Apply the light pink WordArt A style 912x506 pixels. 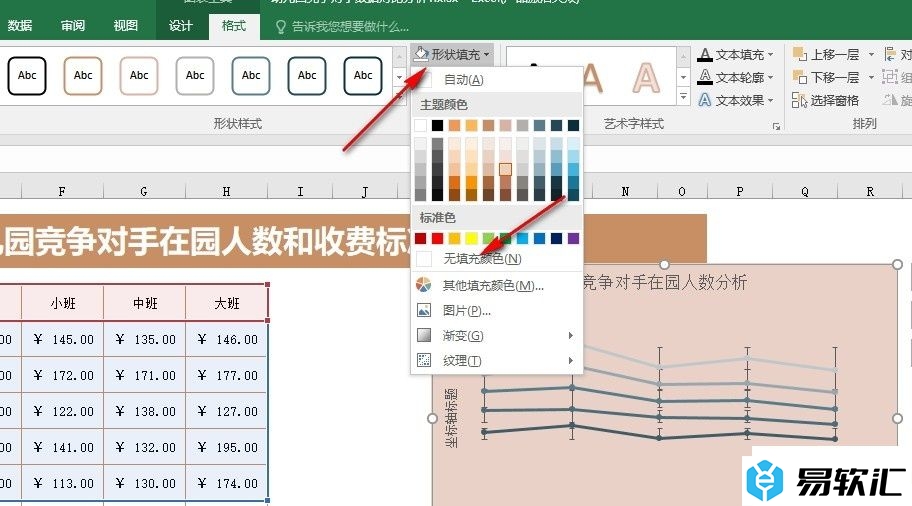click(x=646, y=78)
